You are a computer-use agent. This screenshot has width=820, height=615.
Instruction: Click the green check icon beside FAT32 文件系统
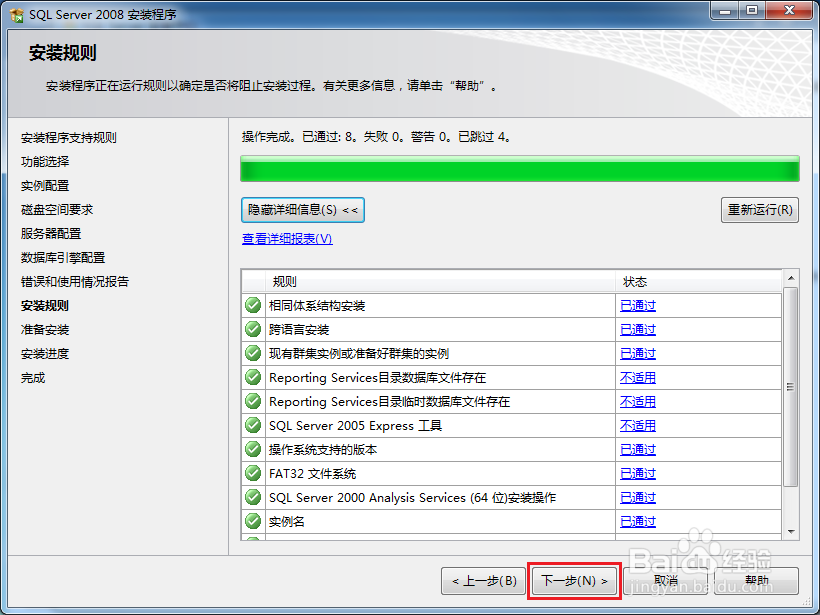pyautogui.click(x=252, y=473)
